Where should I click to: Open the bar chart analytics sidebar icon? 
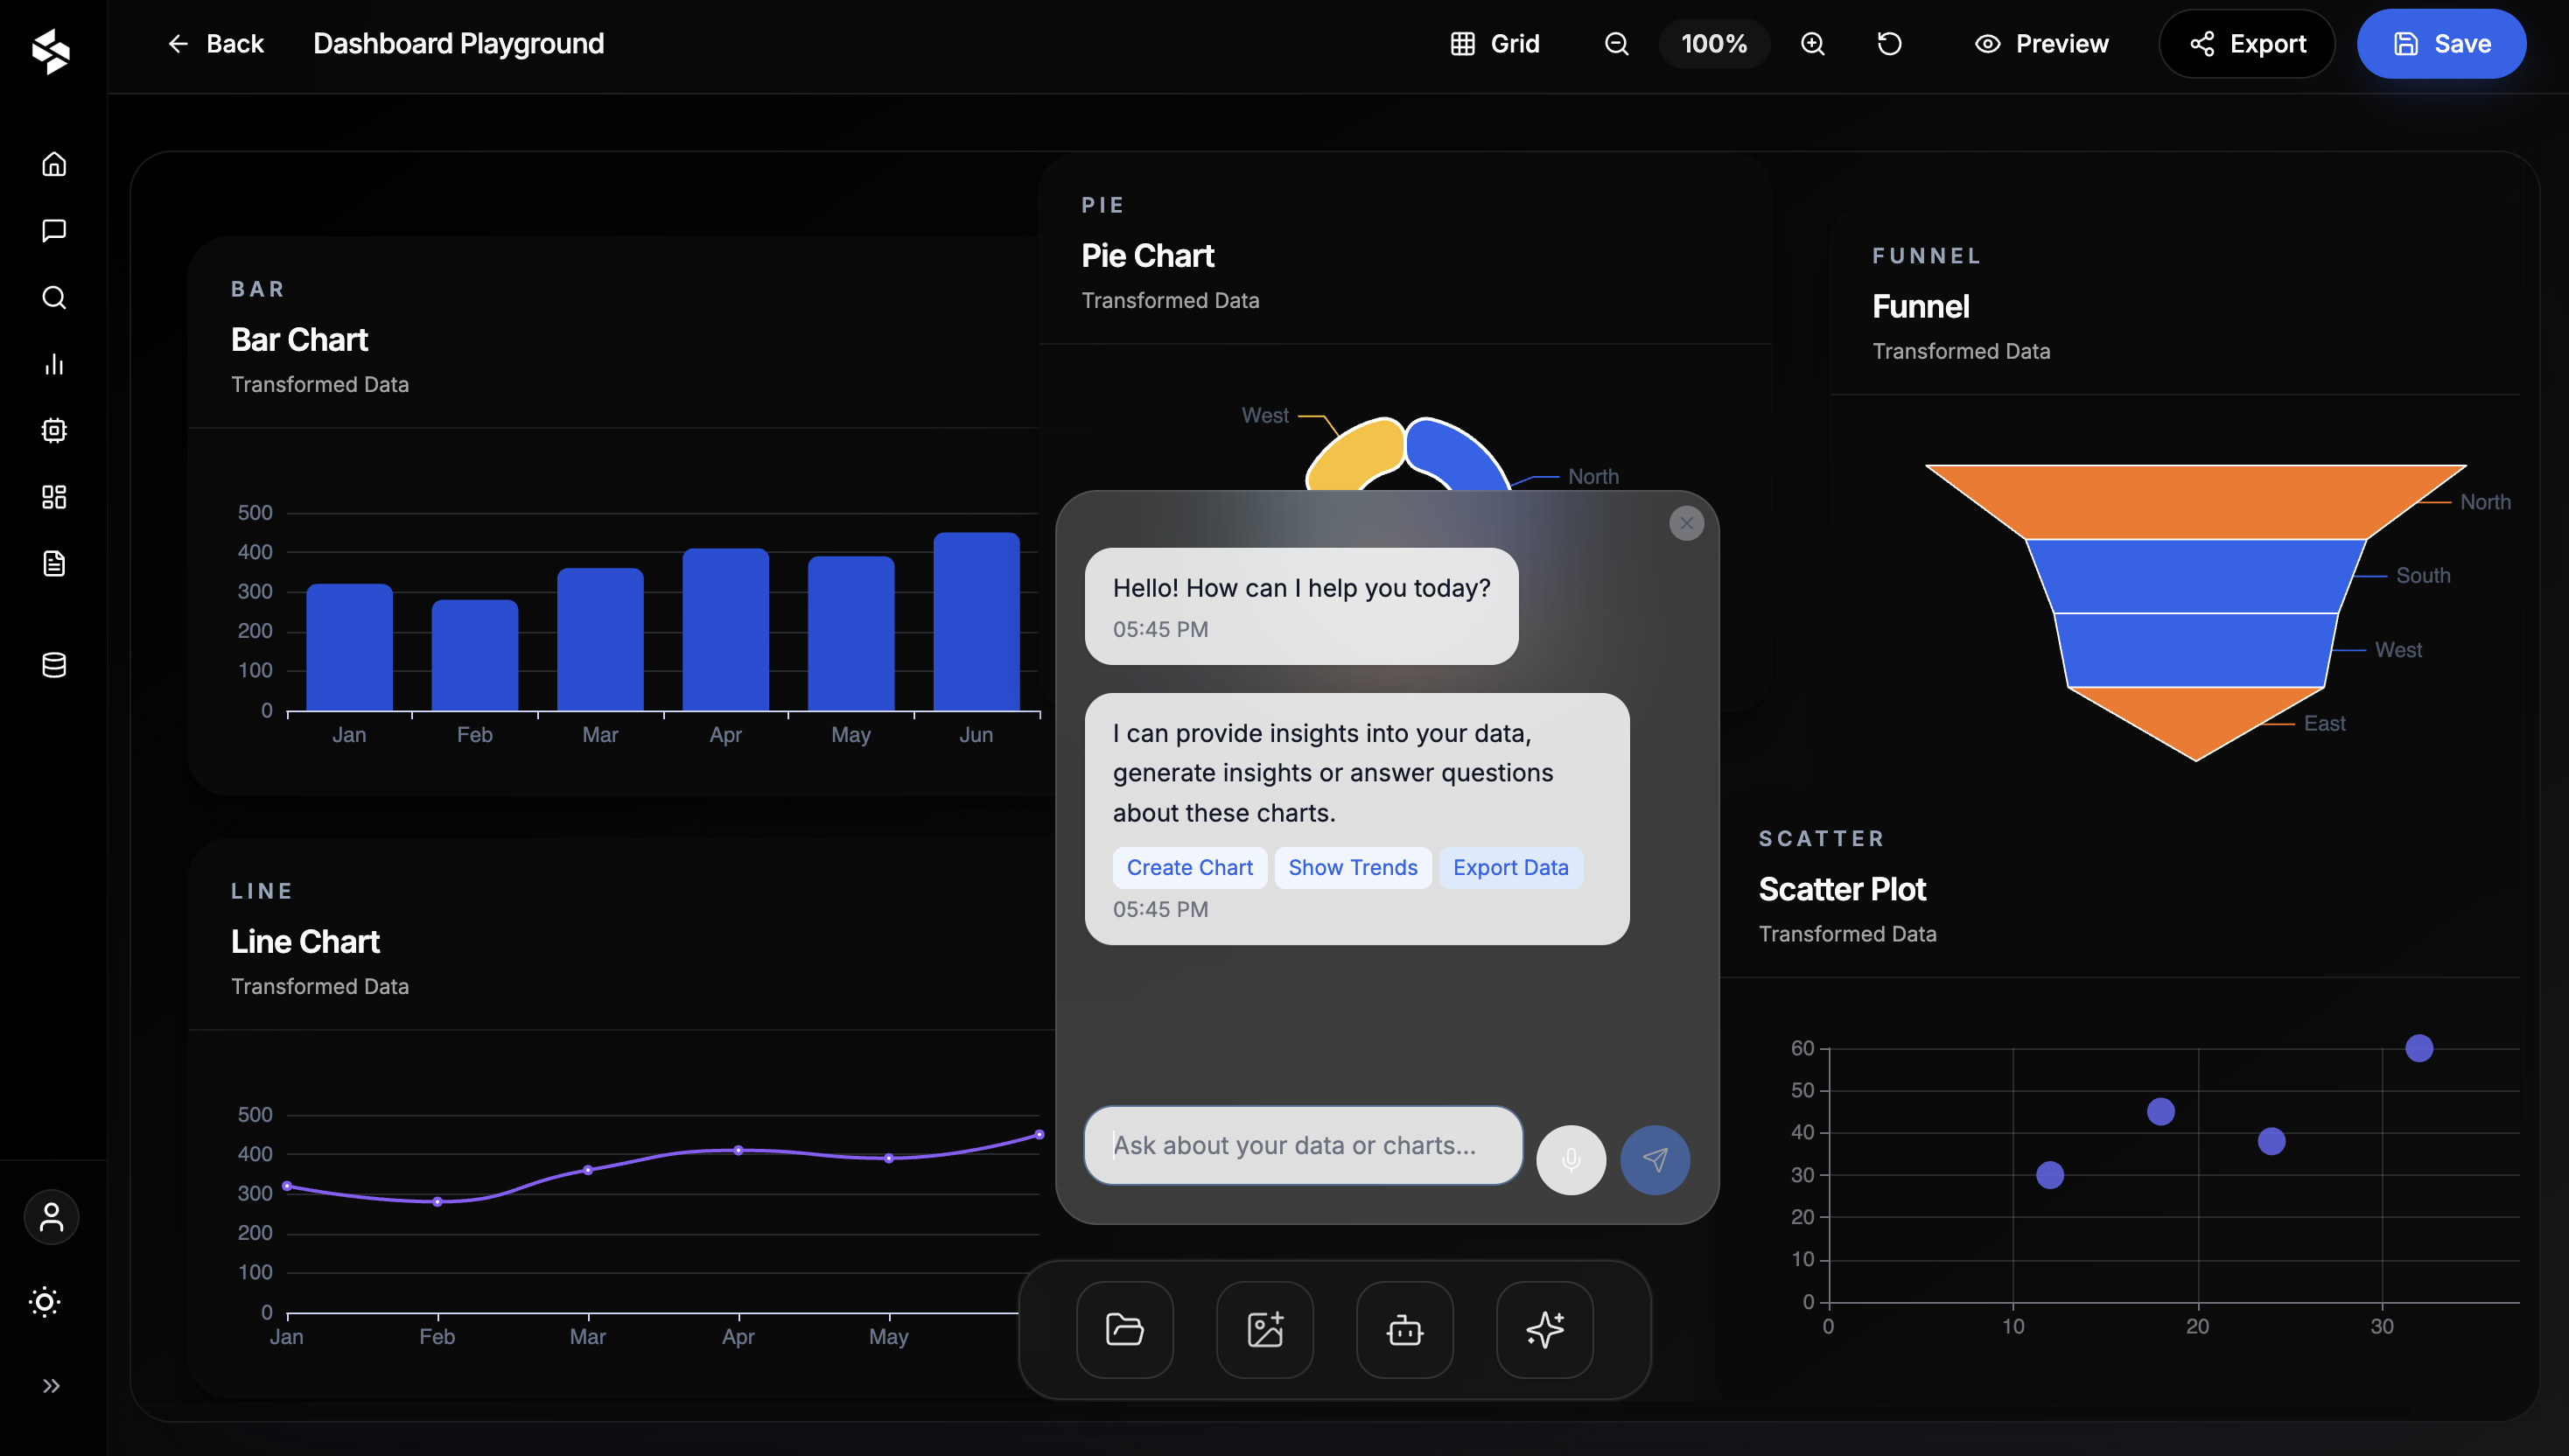pos(54,364)
